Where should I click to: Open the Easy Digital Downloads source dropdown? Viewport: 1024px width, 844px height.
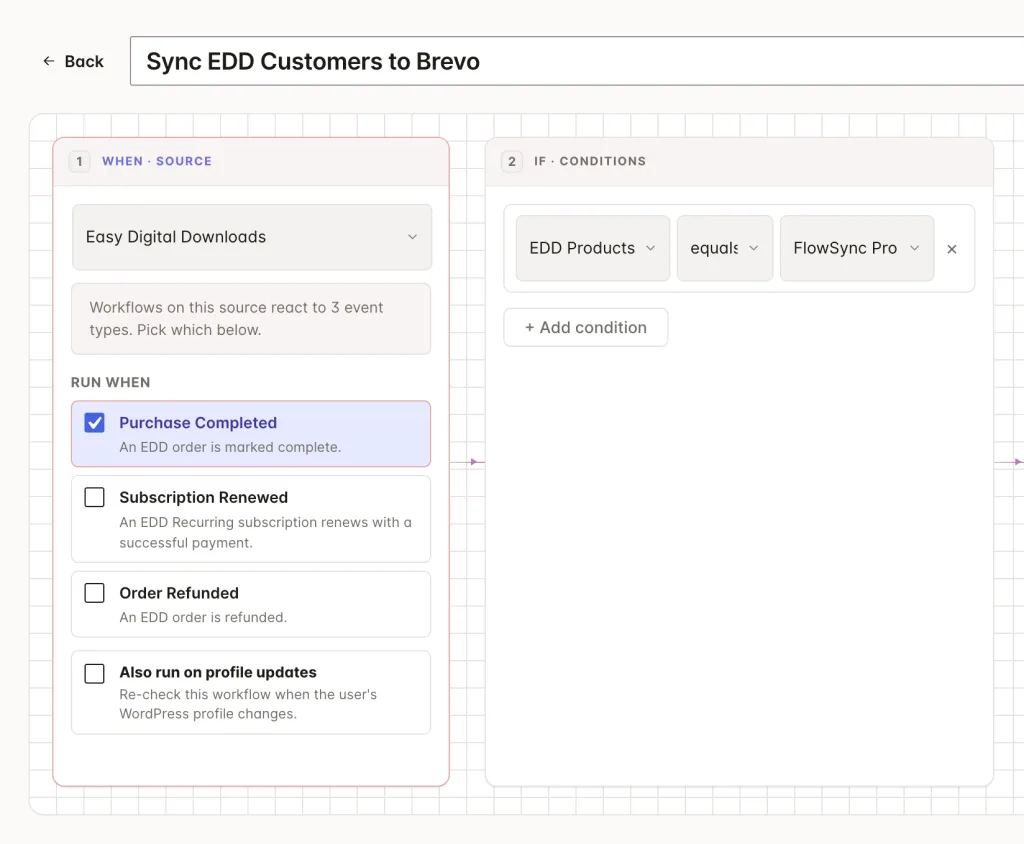coord(251,237)
